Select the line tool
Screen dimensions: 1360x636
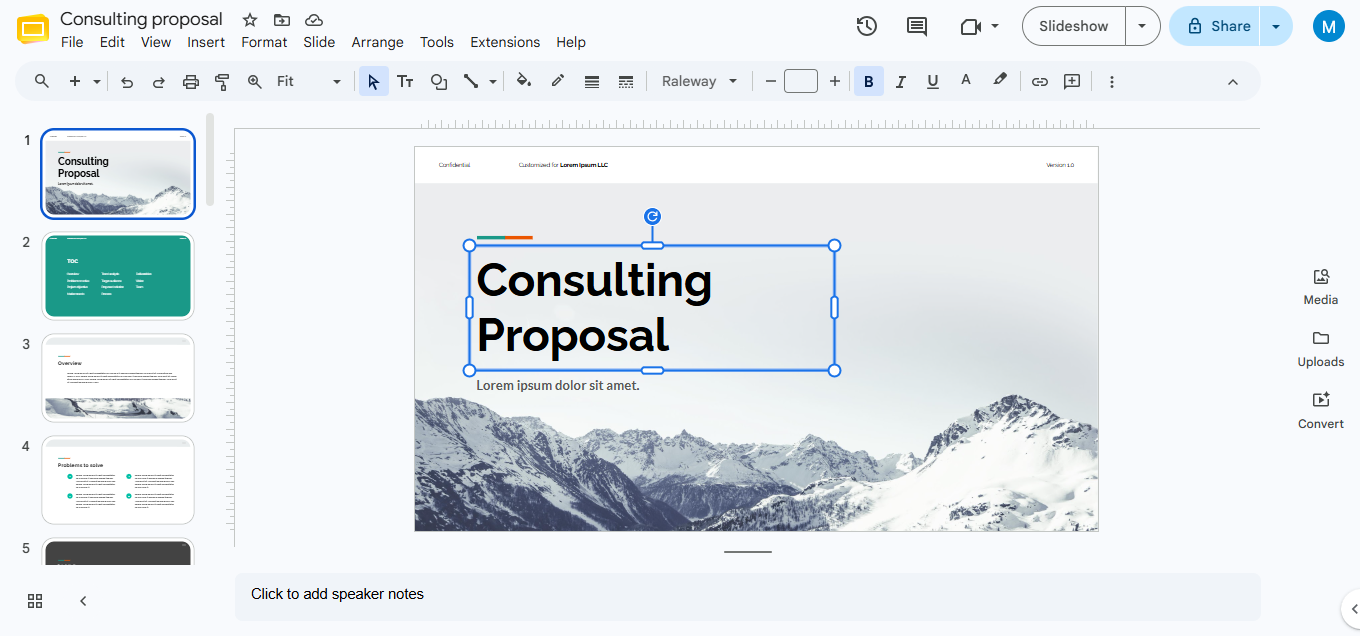tap(471, 82)
